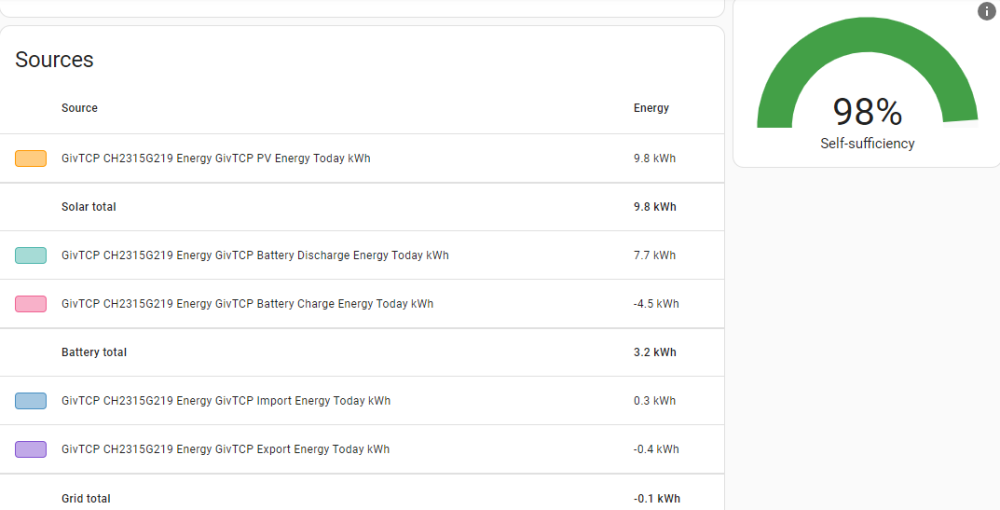Image resolution: width=1000 pixels, height=510 pixels.
Task: Click the Self-sufficiency label
Action: tap(867, 143)
